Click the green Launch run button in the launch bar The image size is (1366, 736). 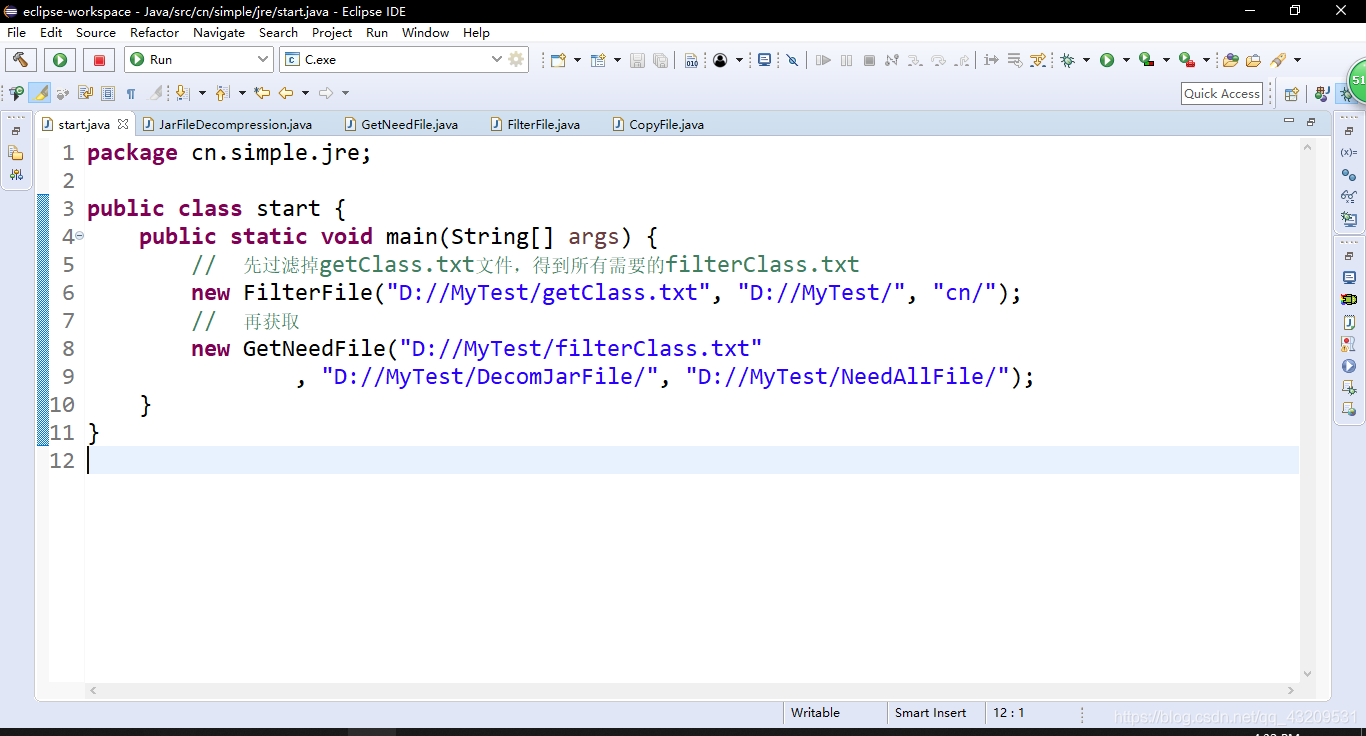click(x=60, y=60)
